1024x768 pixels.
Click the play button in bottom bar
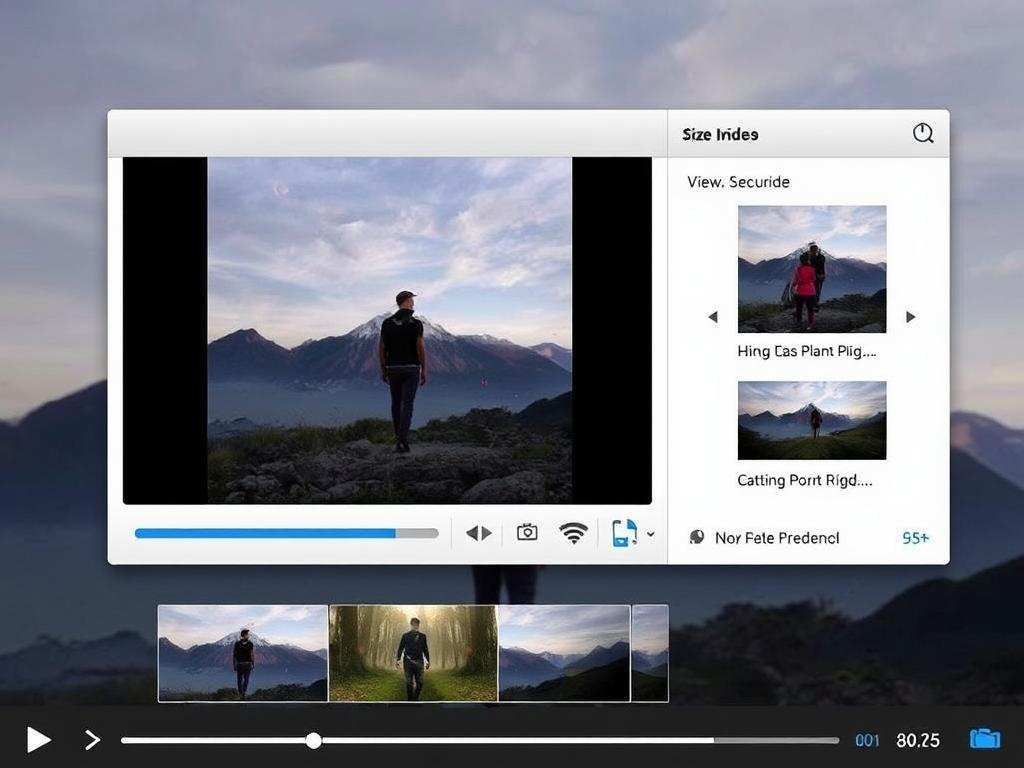coord(39,740)
